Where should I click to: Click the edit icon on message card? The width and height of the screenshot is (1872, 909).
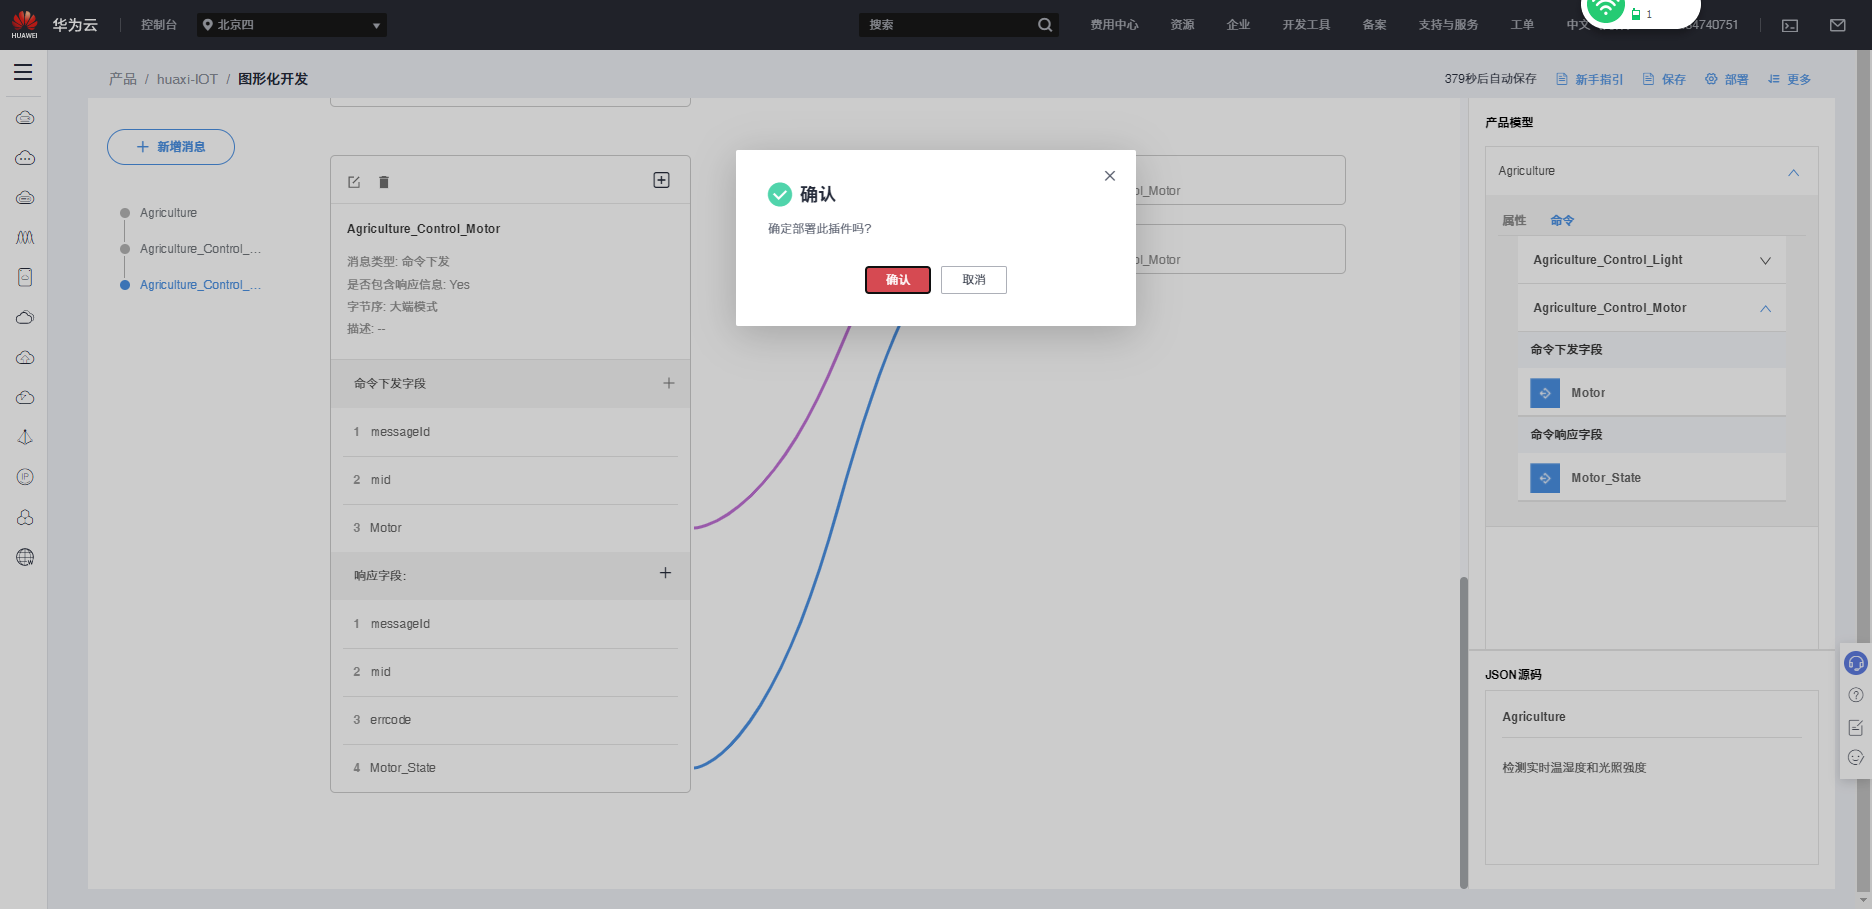point(354,182)
